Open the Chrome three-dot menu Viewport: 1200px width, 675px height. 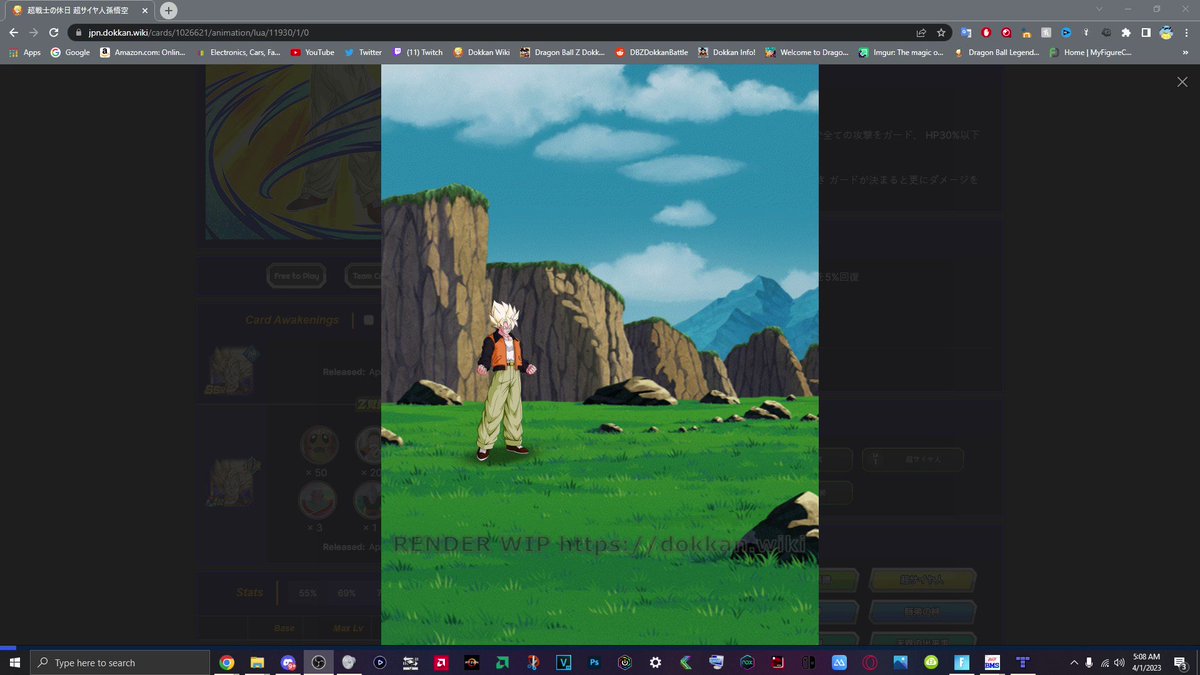[x=1186, y=31]
